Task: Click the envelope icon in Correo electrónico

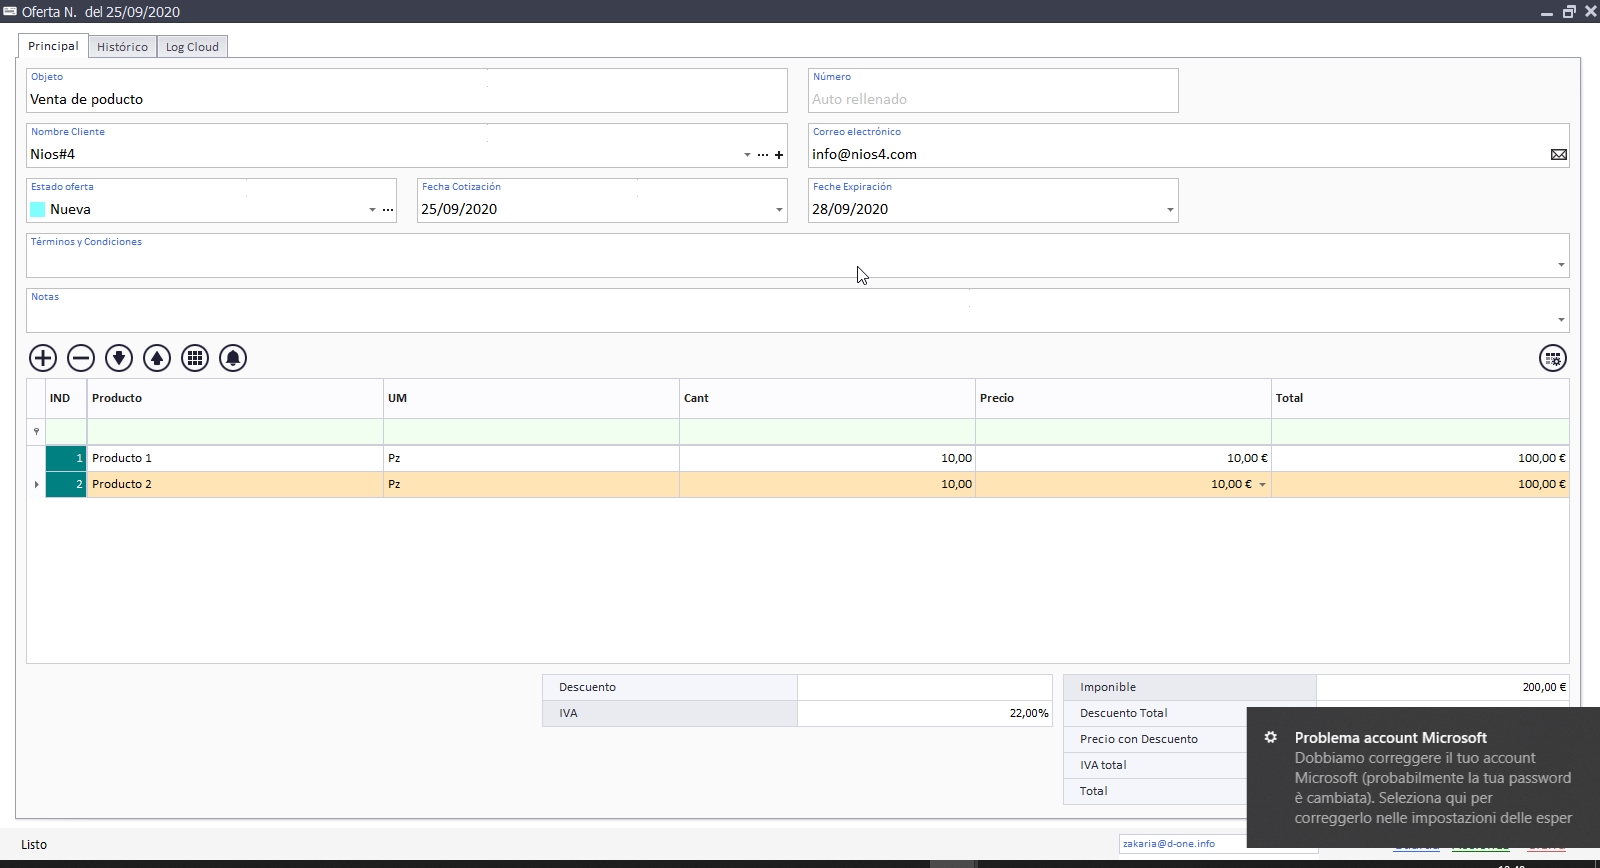Action: (x=1558, y=154)
